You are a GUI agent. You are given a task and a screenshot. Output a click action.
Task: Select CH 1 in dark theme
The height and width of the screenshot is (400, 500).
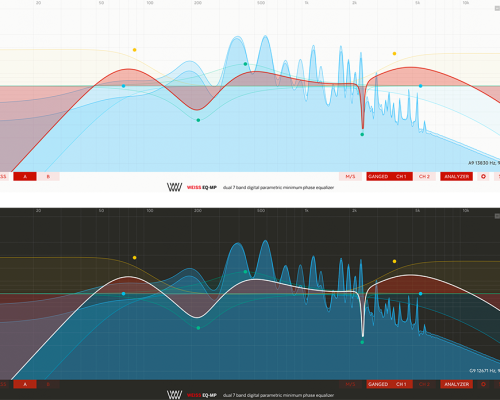click(x=401, y=384)
